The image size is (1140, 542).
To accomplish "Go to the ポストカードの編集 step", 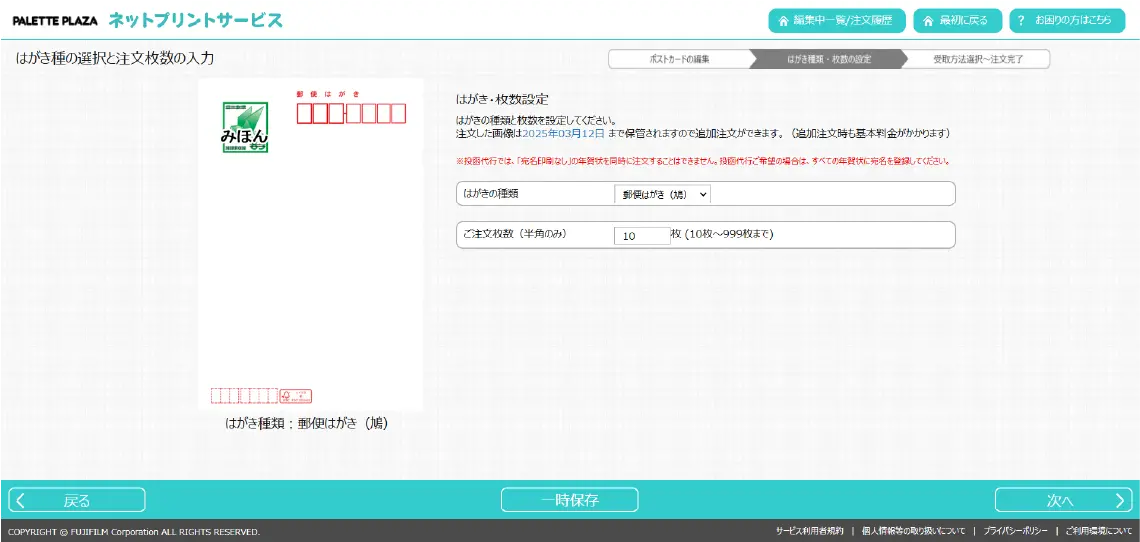I will pyautogui.click(x=680, y=59).
